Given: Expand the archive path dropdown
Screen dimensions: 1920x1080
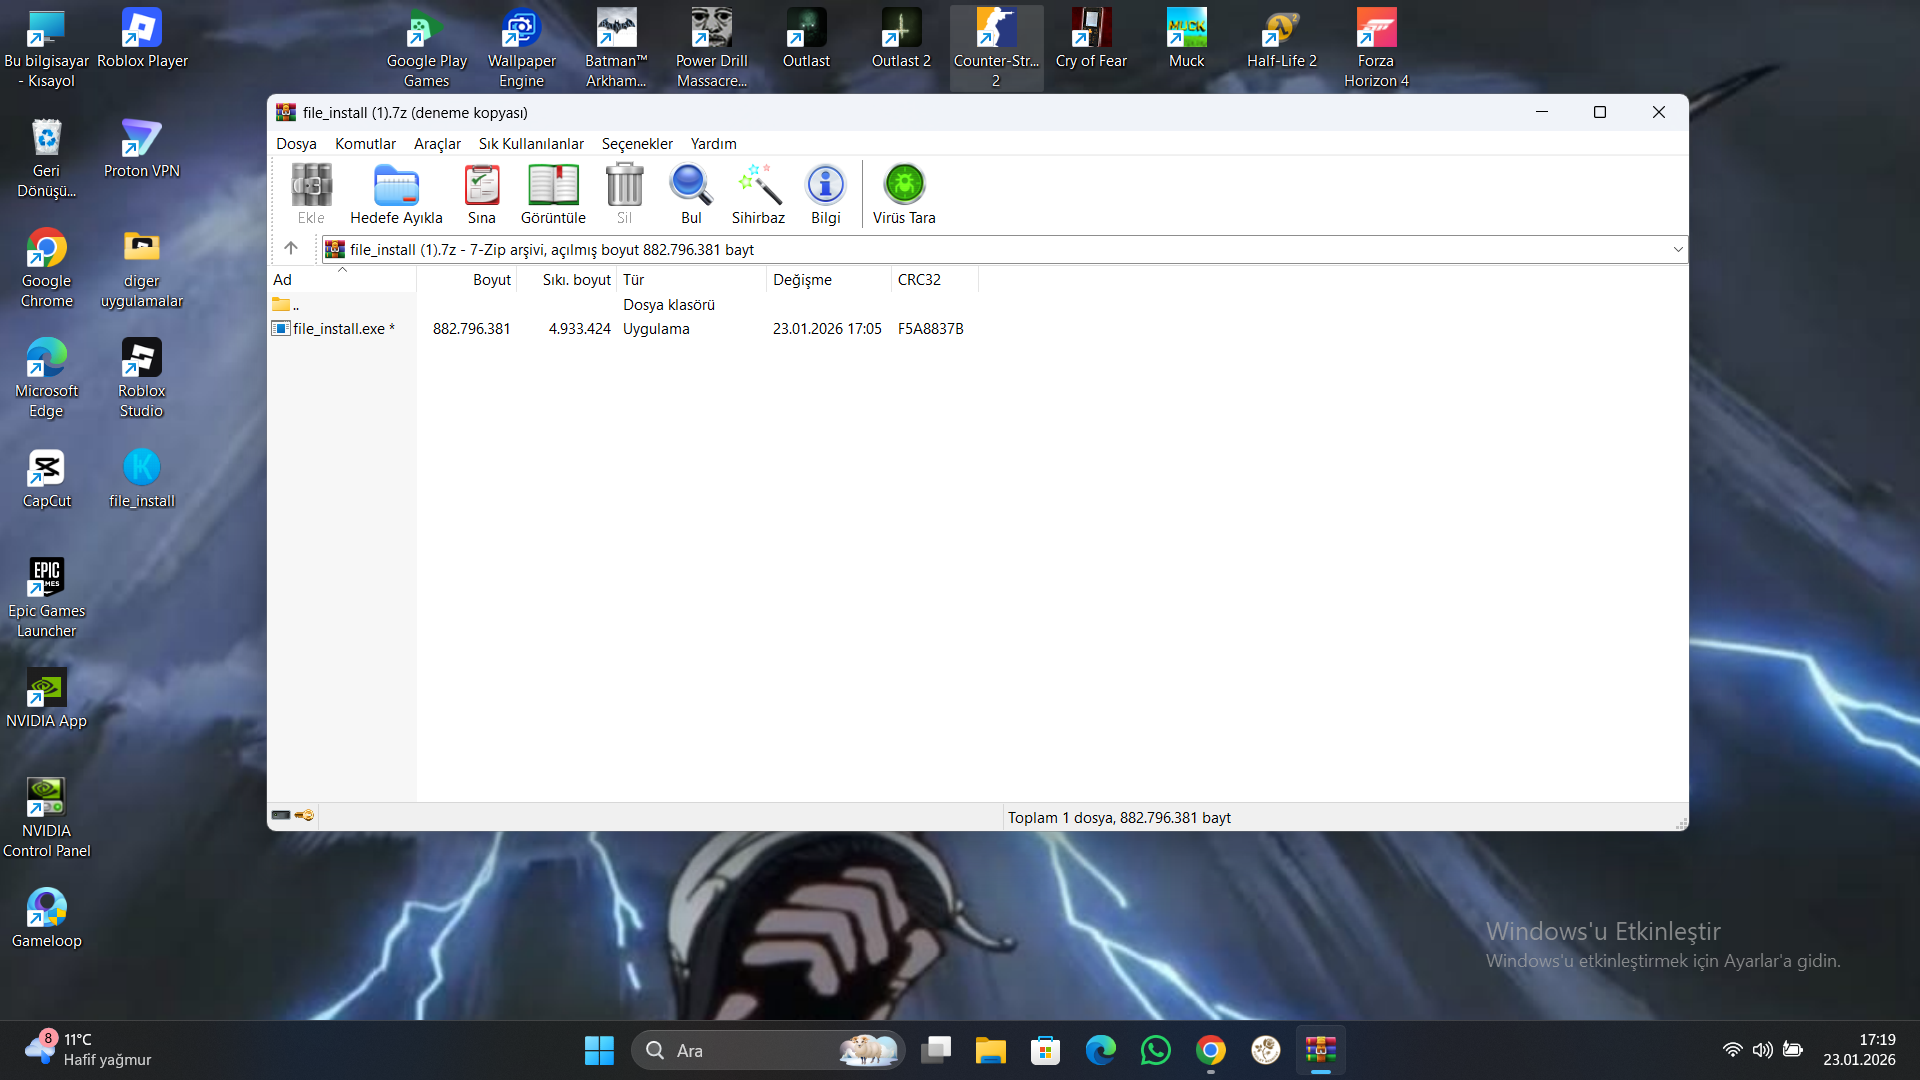Looking at the screenshot, I should pyautogui.click(x=1678, y=250).
